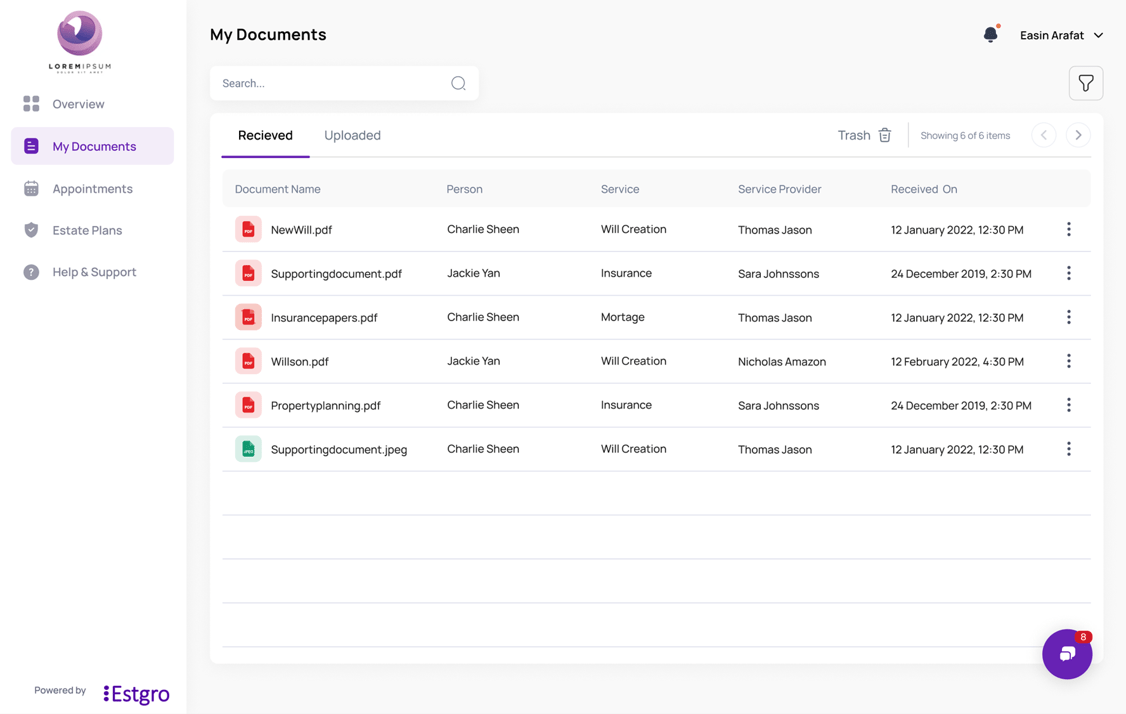Click the Service Provider column header
The height and width of the screenshot is (714, 1126).
coord(780,189)
